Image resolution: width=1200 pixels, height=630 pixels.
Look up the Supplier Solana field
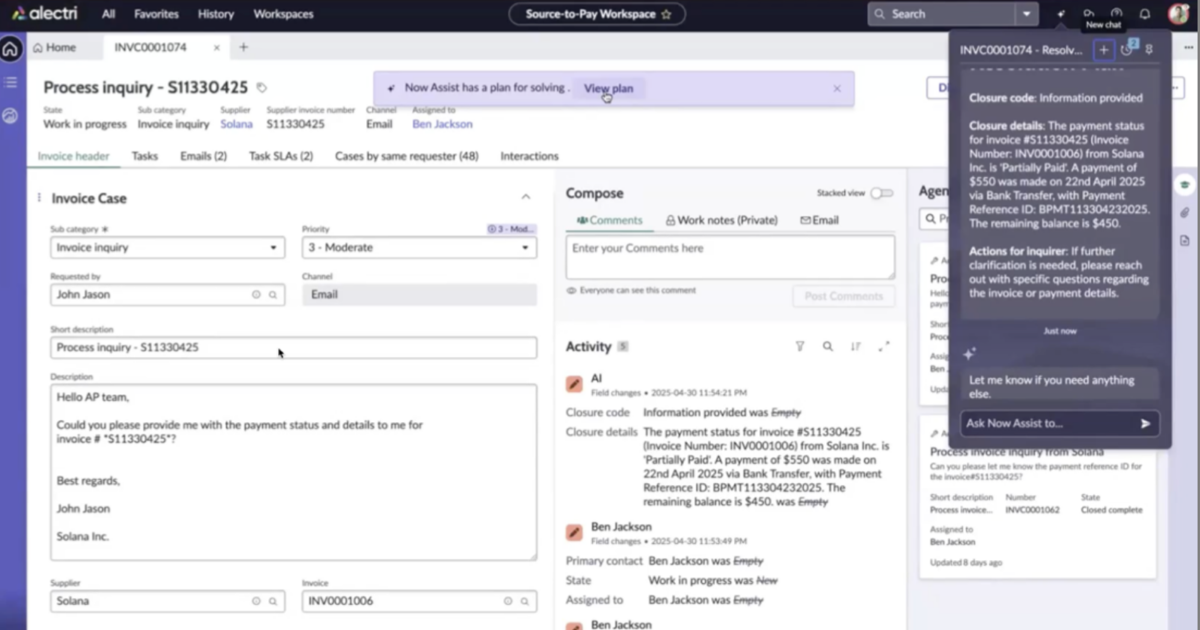coord(273,601)
